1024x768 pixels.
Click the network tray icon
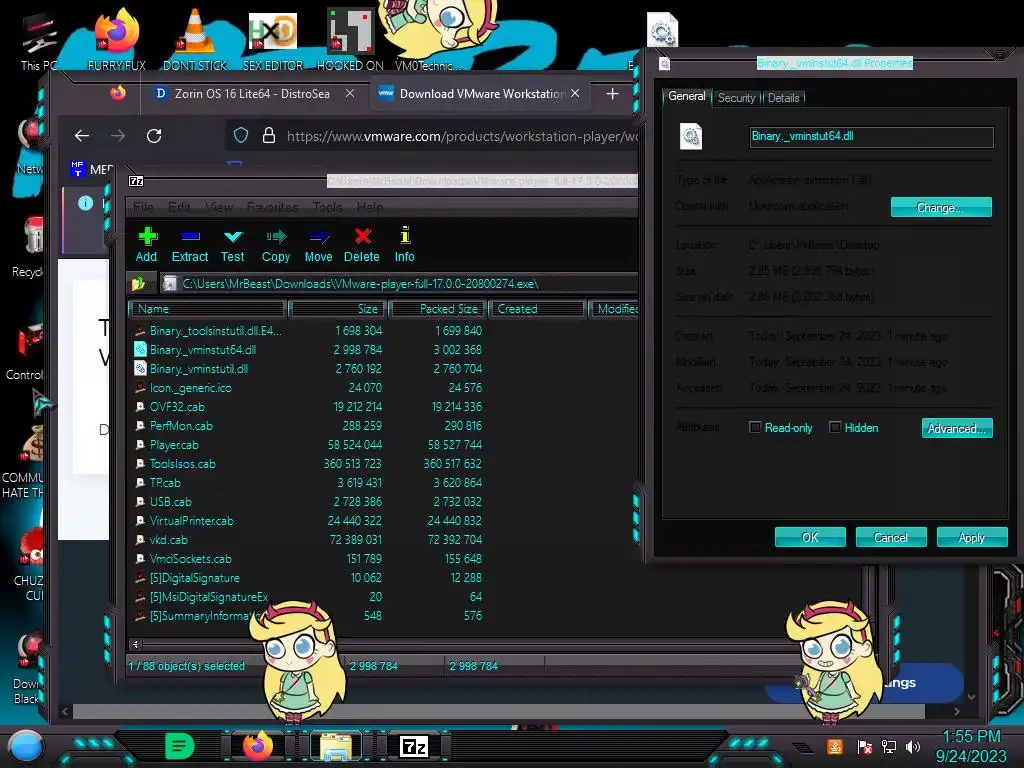pos(889,746)
